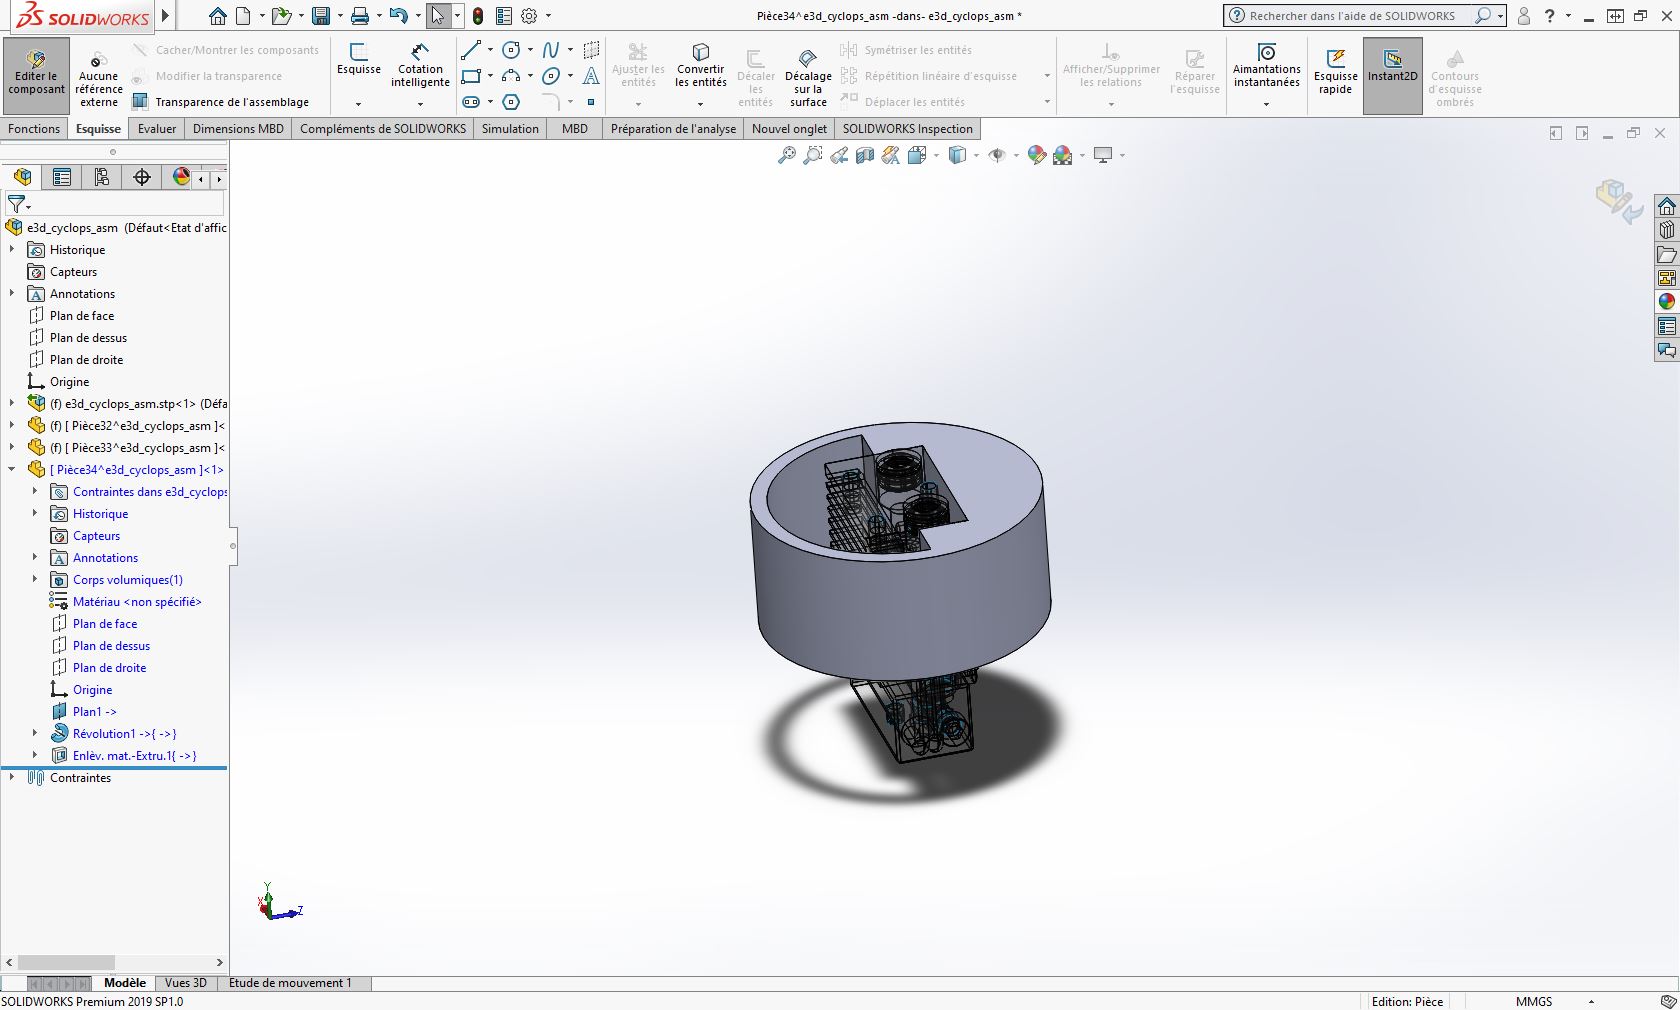Screen dimensions: 1680x1010
Task: Click Convertir les entités tool
Action: 700,65
